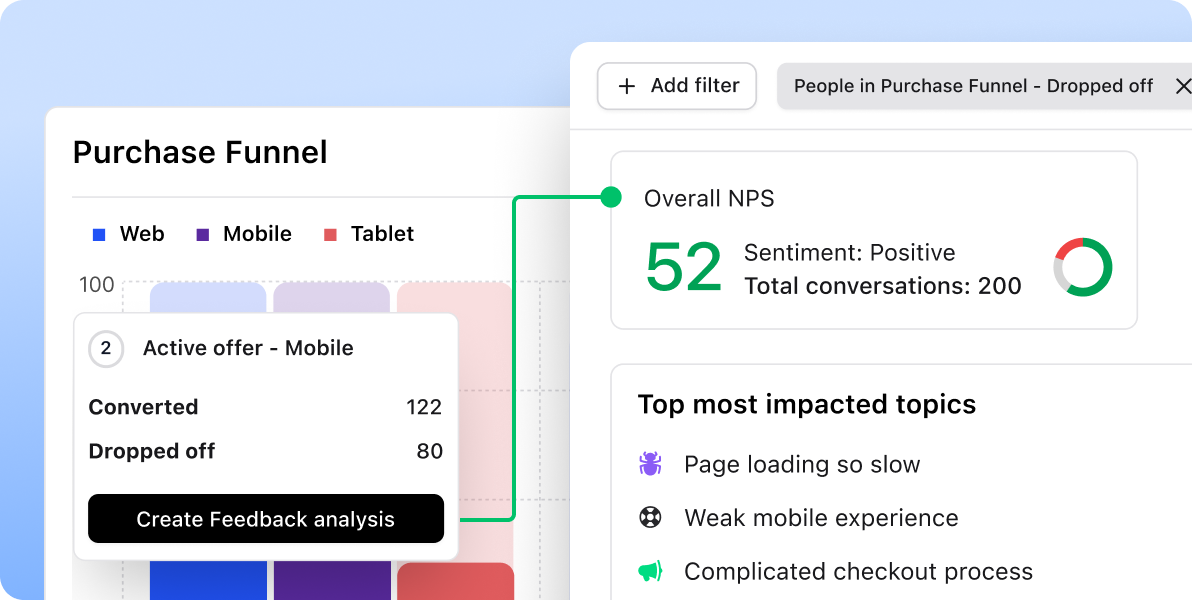
Task: Open the Weak mobile experience topic
Action: tap(821, 518)
